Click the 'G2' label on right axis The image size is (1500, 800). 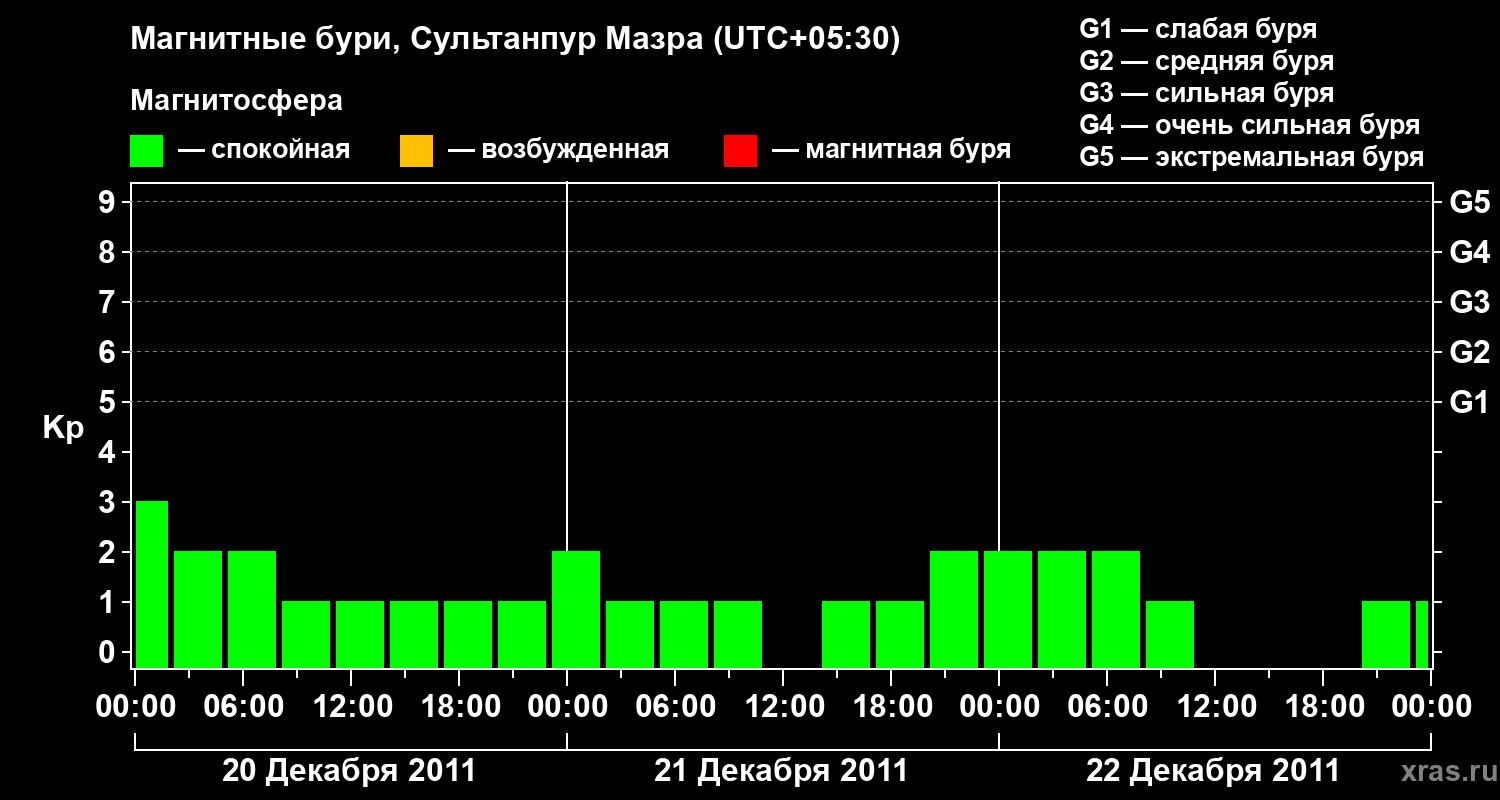point(1470,352)
